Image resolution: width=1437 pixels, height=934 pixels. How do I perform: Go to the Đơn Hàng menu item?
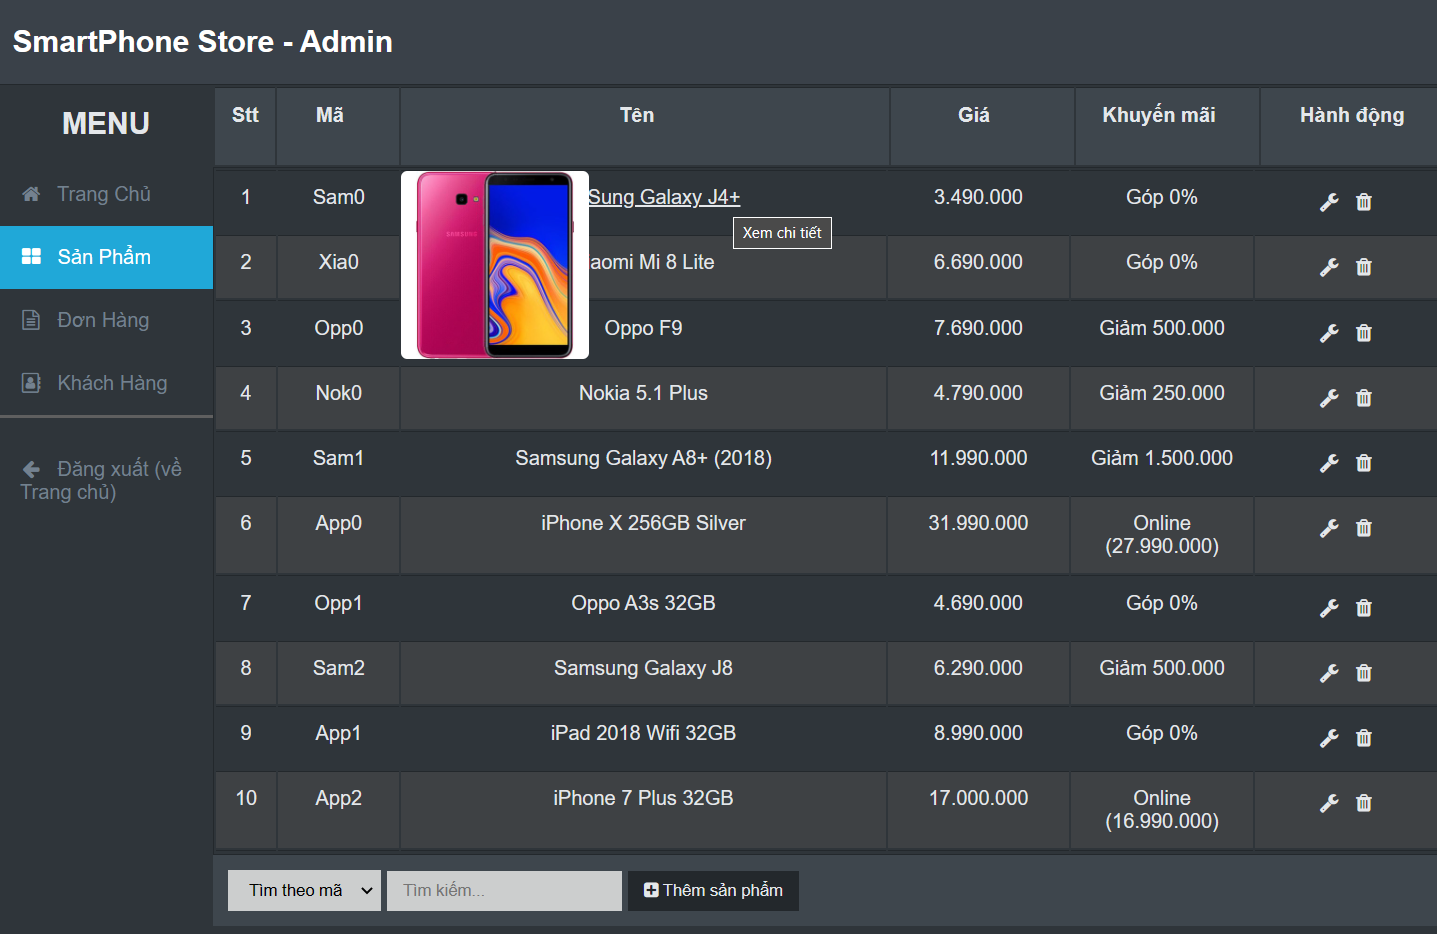coord(106,320)
